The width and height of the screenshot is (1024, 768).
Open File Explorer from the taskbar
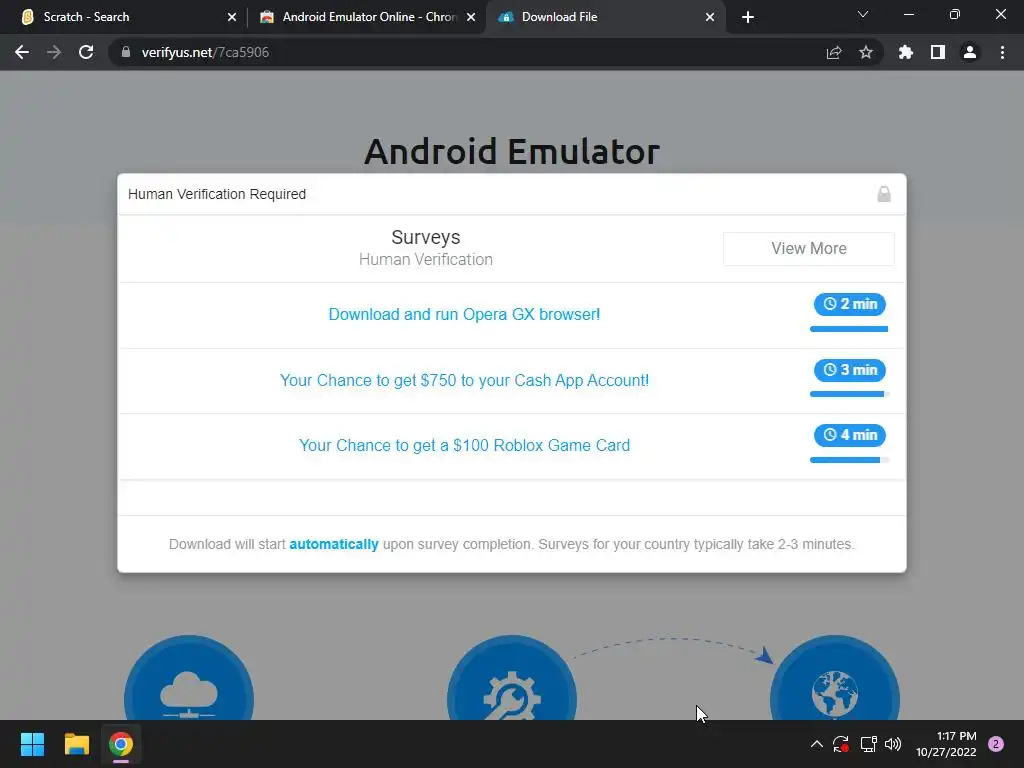coord(76,744)
